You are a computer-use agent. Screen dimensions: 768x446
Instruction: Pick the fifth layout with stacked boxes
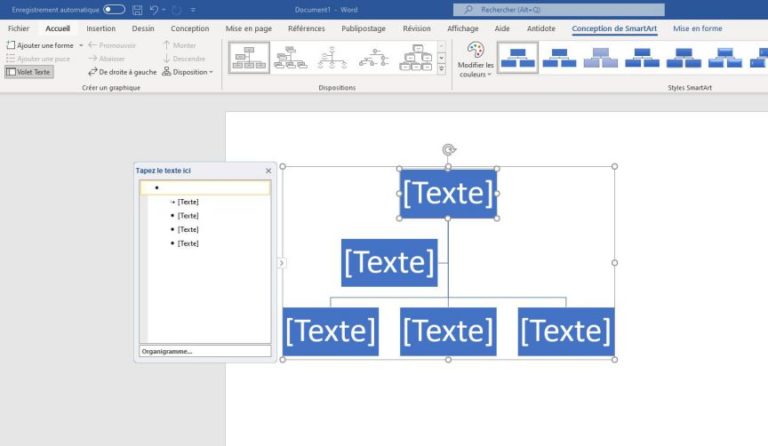tap(417, 58)
